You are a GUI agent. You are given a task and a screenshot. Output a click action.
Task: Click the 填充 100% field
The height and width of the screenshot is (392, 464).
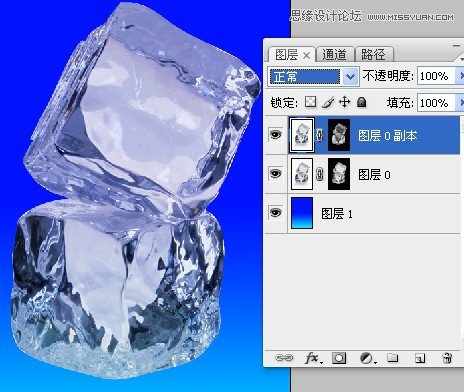pyautogui.click(x=436, y=102)
